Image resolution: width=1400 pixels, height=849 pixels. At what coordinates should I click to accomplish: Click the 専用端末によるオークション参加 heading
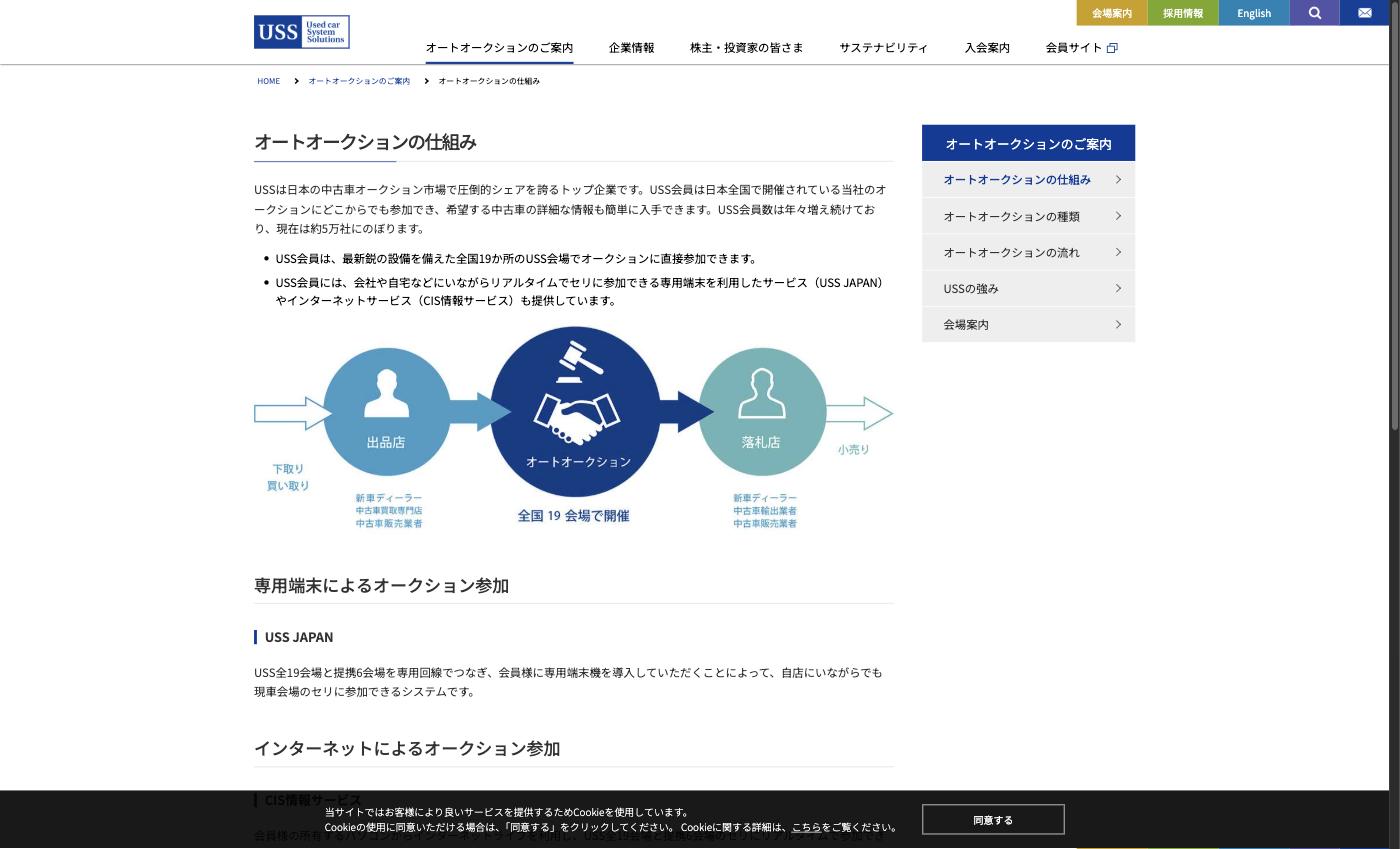tap(381, 585)
